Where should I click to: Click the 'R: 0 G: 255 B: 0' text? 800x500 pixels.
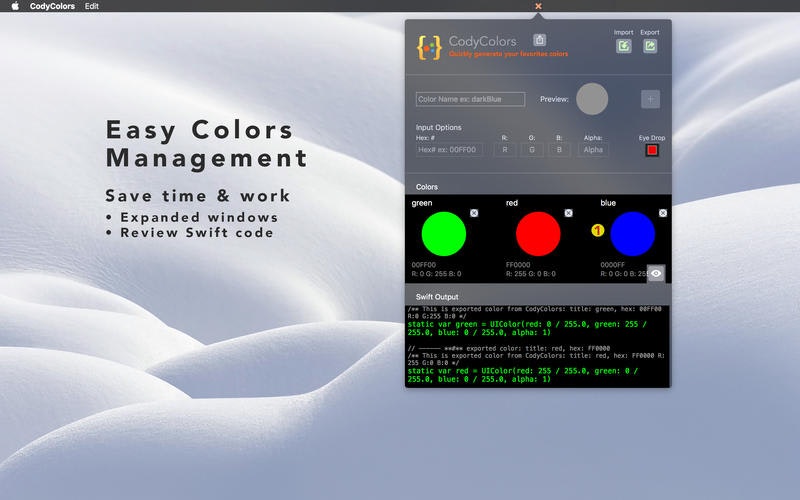436,273
